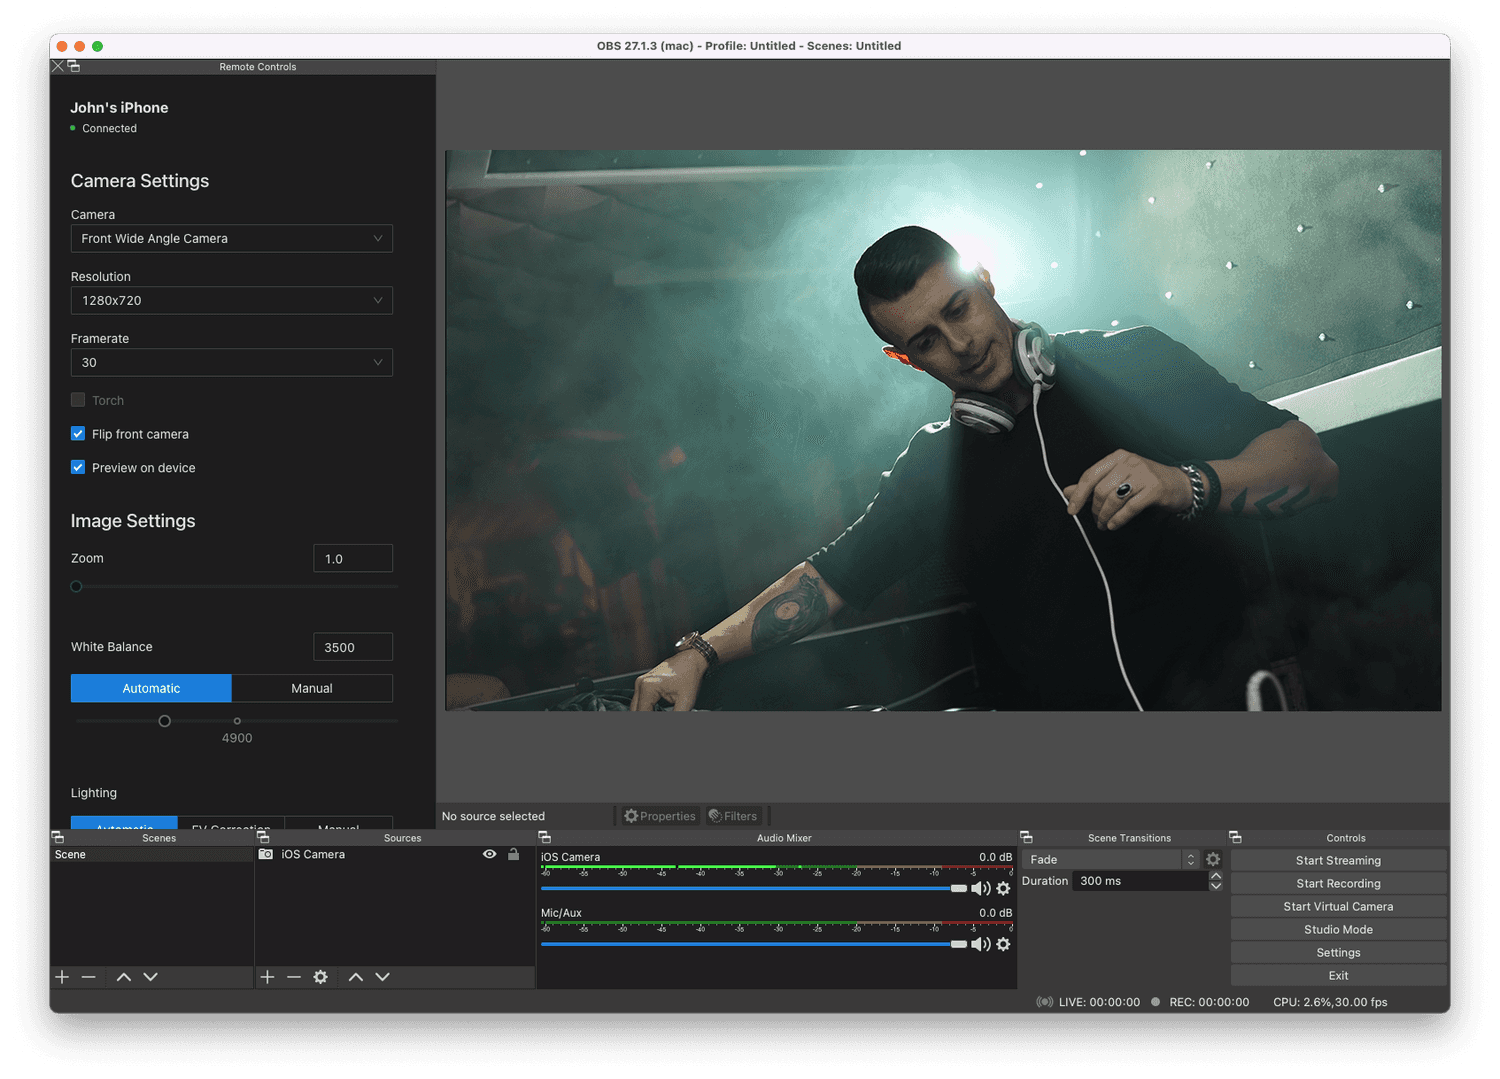Viewport: 1500px width, 1079px height.
Task: Mute the Mic/Aux audio source
Action: click(981, 944)
